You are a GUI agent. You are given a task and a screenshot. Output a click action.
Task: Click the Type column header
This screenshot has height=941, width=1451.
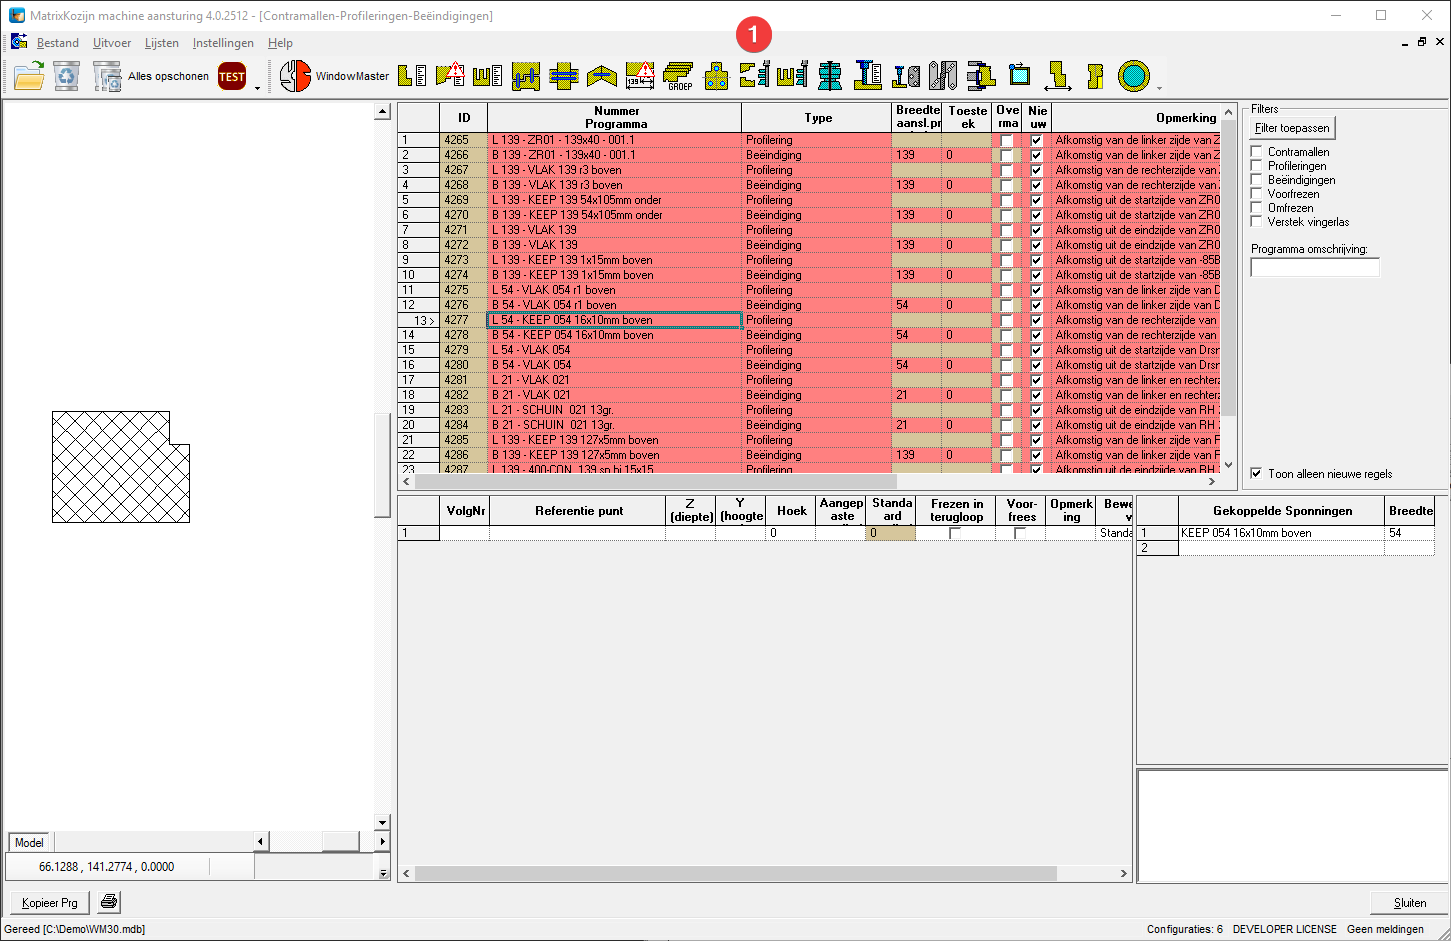tap(817, 117)
